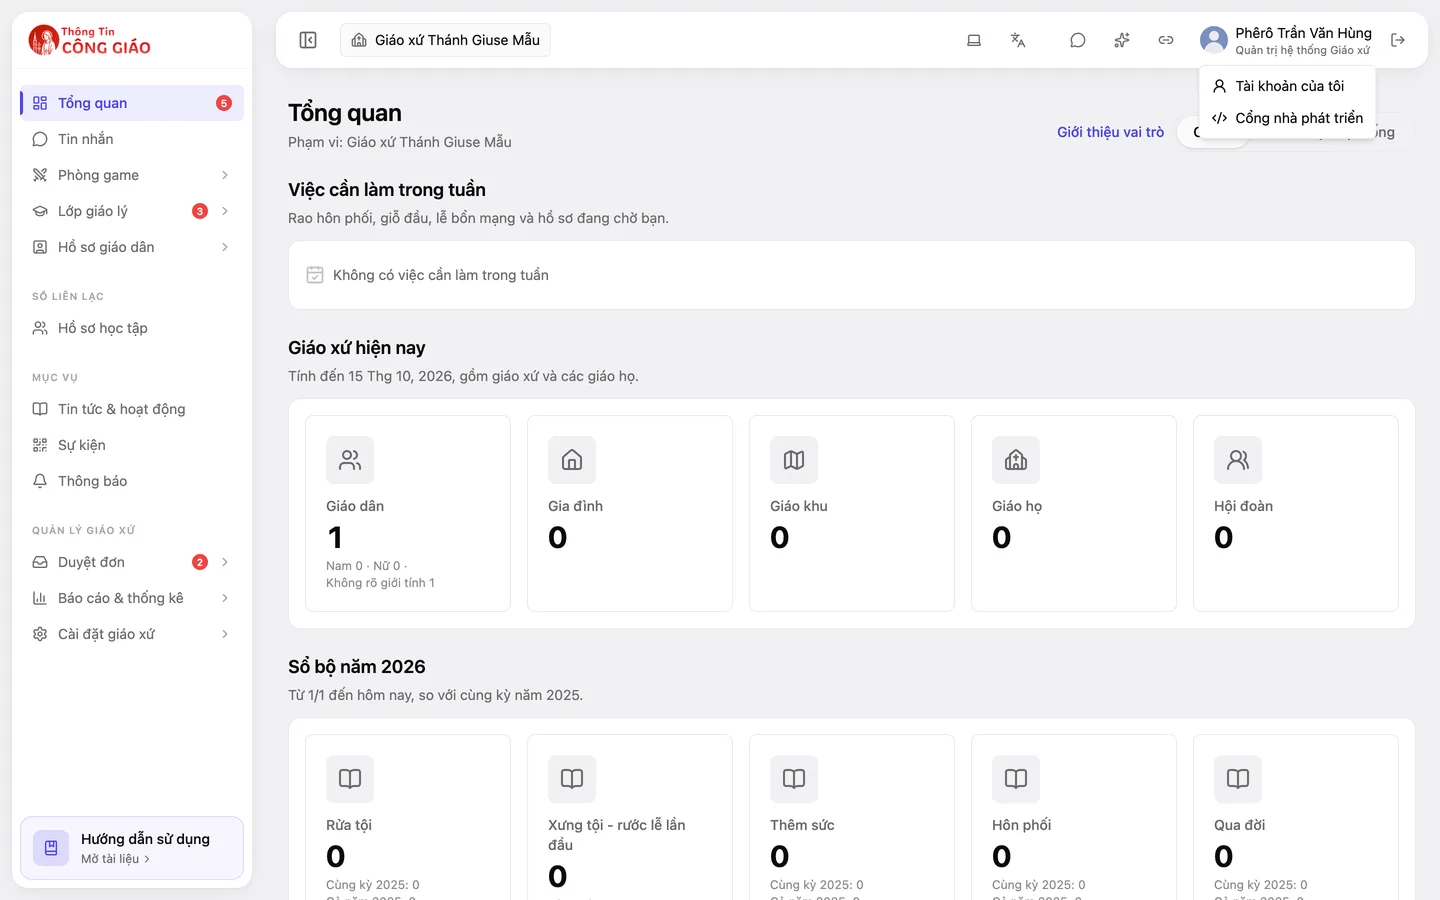Viewport: 1440px width, 900px height.
Task: Click the map icon on the Giáo khu card
Action: pyautogui.click(x=794, y=460)
